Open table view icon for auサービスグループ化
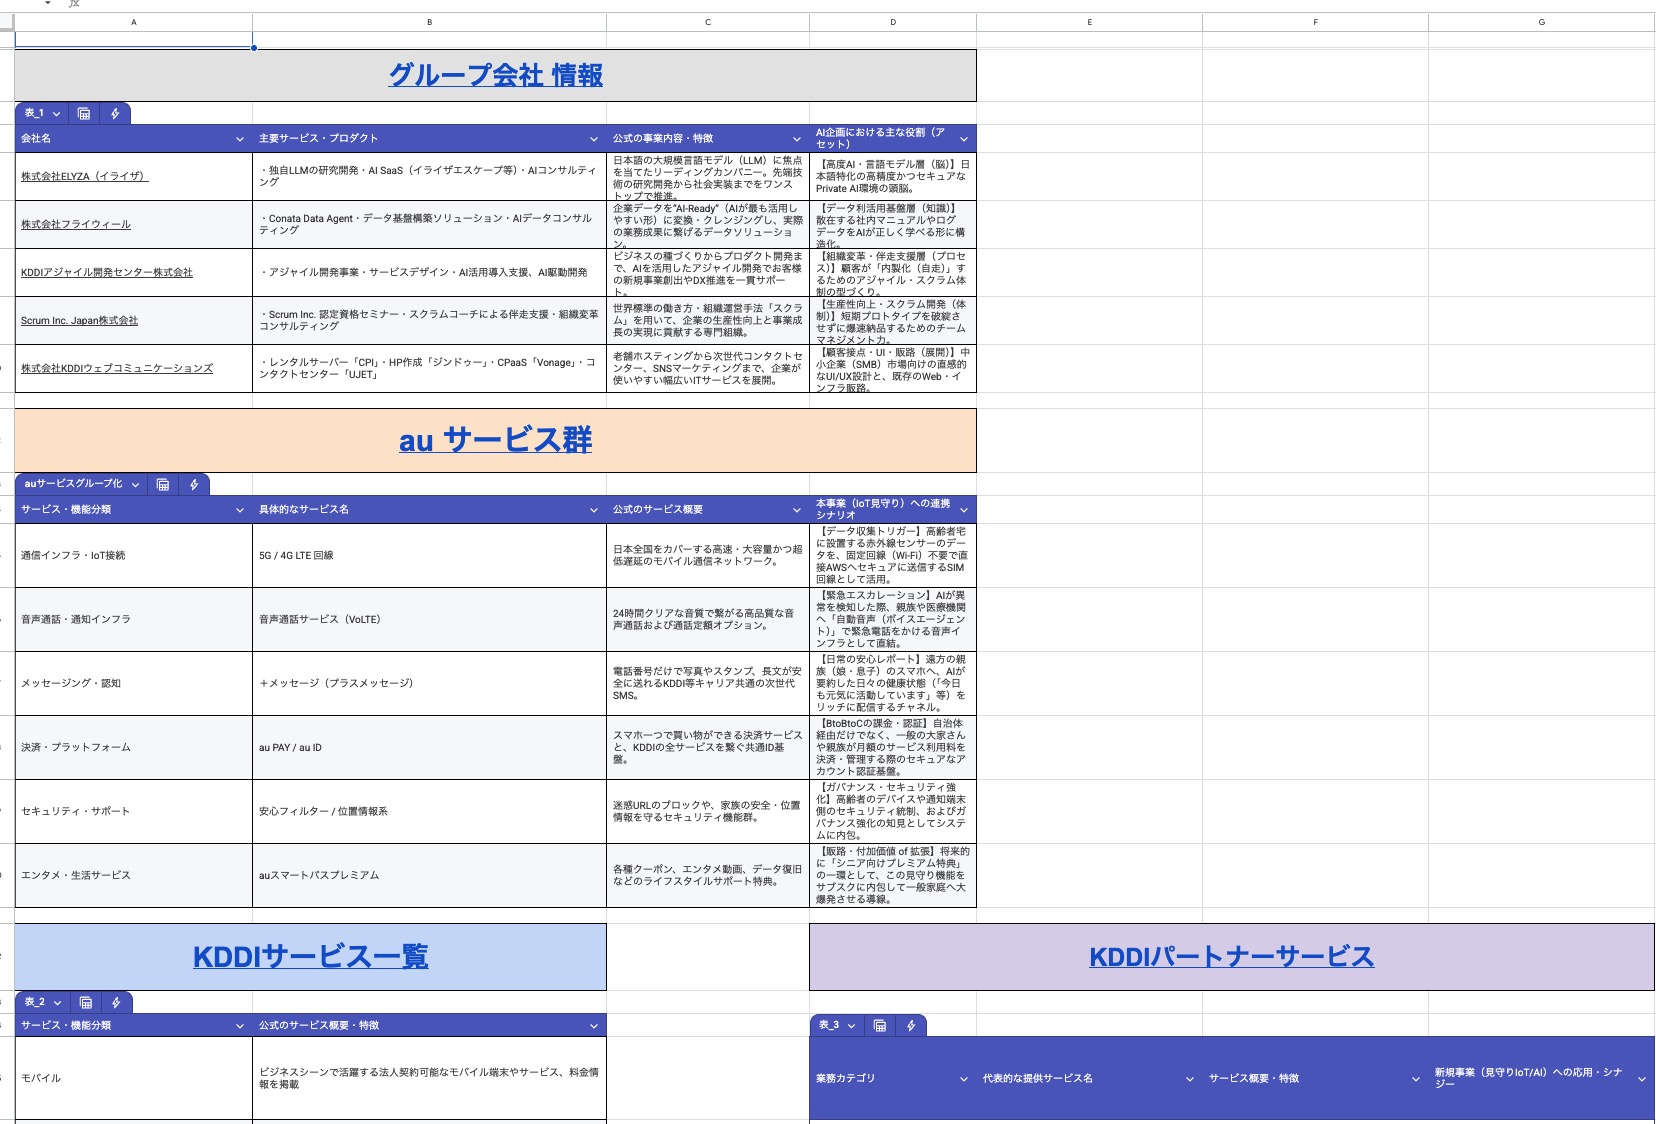 click(x=163, y=485)
